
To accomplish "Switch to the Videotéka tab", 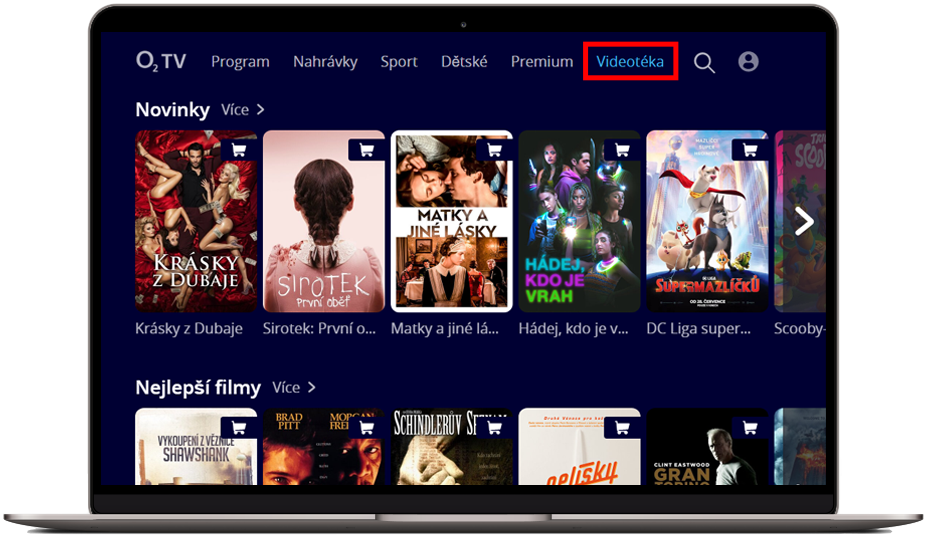I will click(630, 62).
